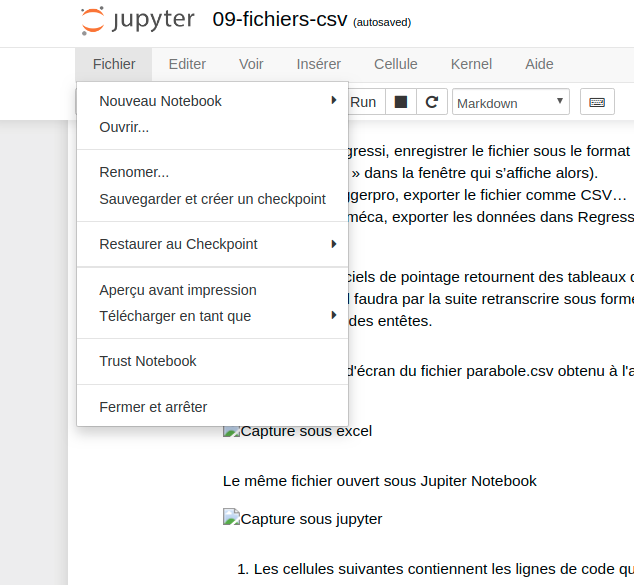Click the line mentioning "fichier parabole.csv"
634x585 pixels.
point(491,371)
